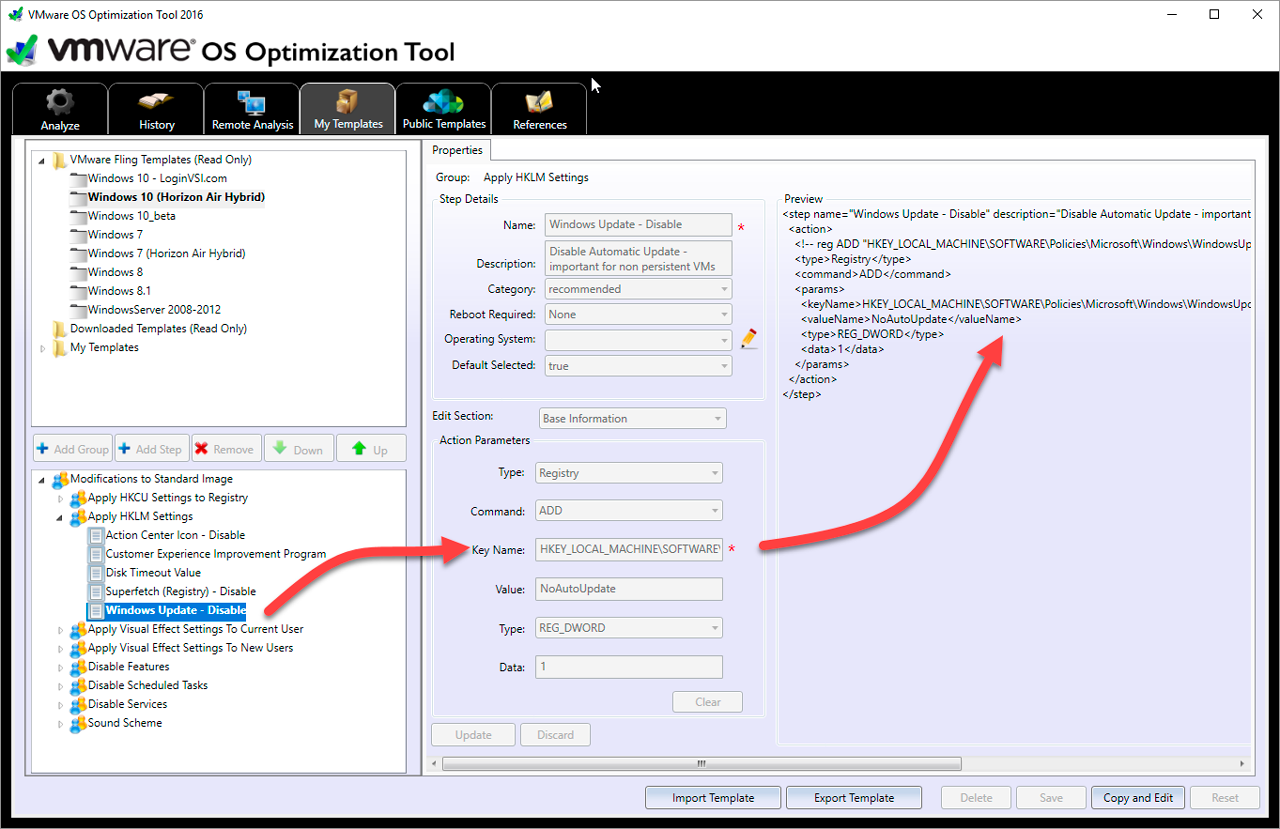Click the Import Template button

pos(713,798)
